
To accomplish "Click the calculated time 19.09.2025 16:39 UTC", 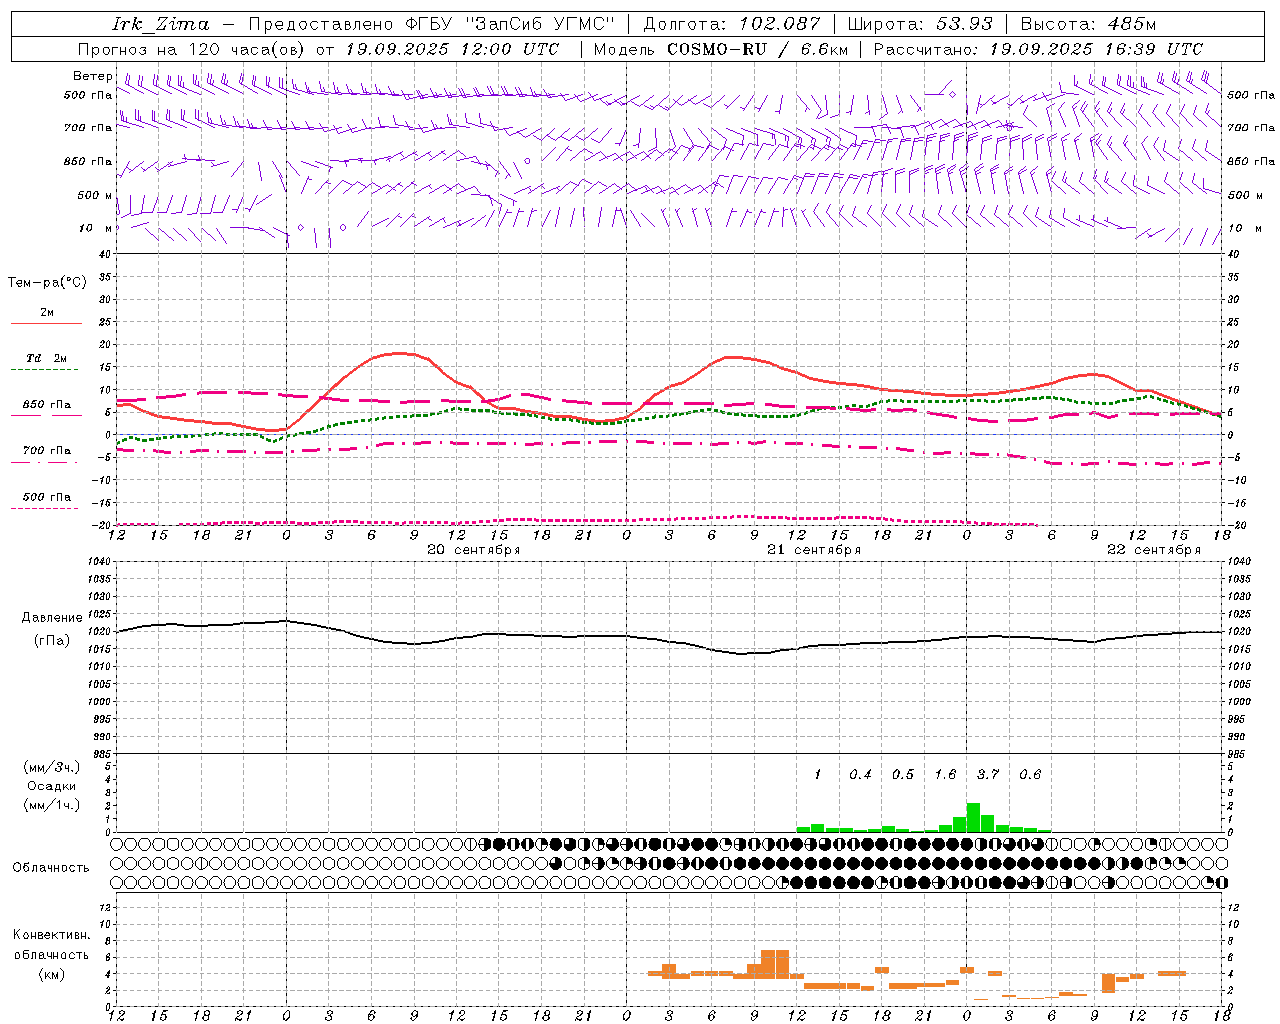I will pyautogui.click(x=1096, y=49).
